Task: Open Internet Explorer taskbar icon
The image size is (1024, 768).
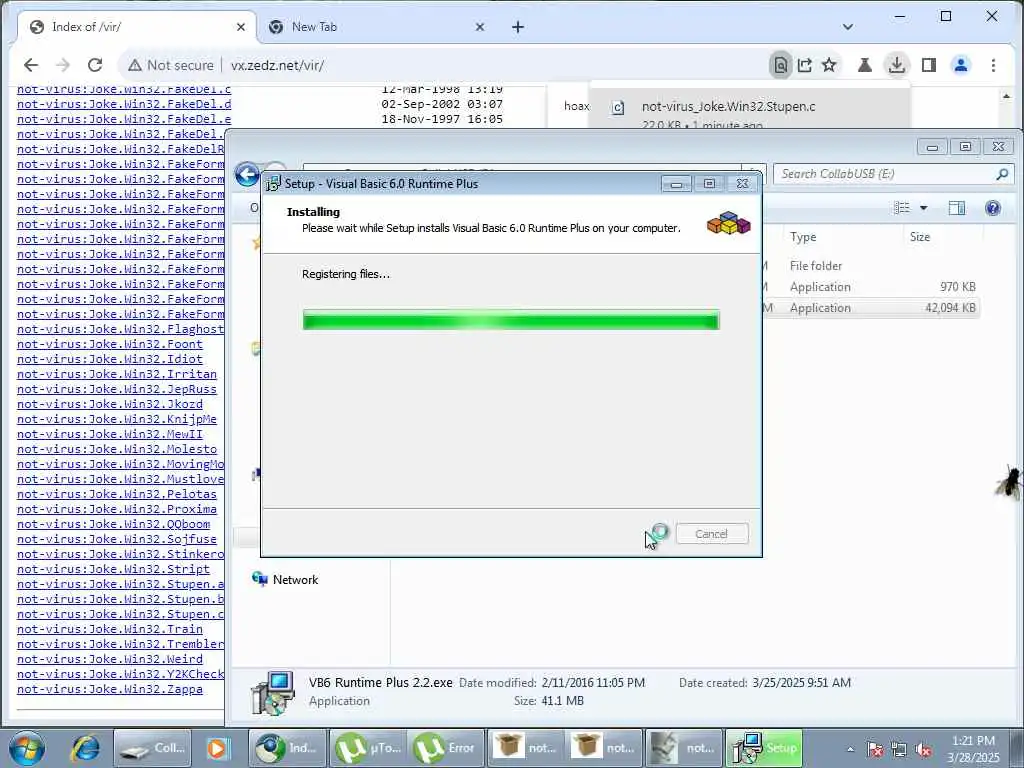Action: pyautogui.click(x=86, y=748)
